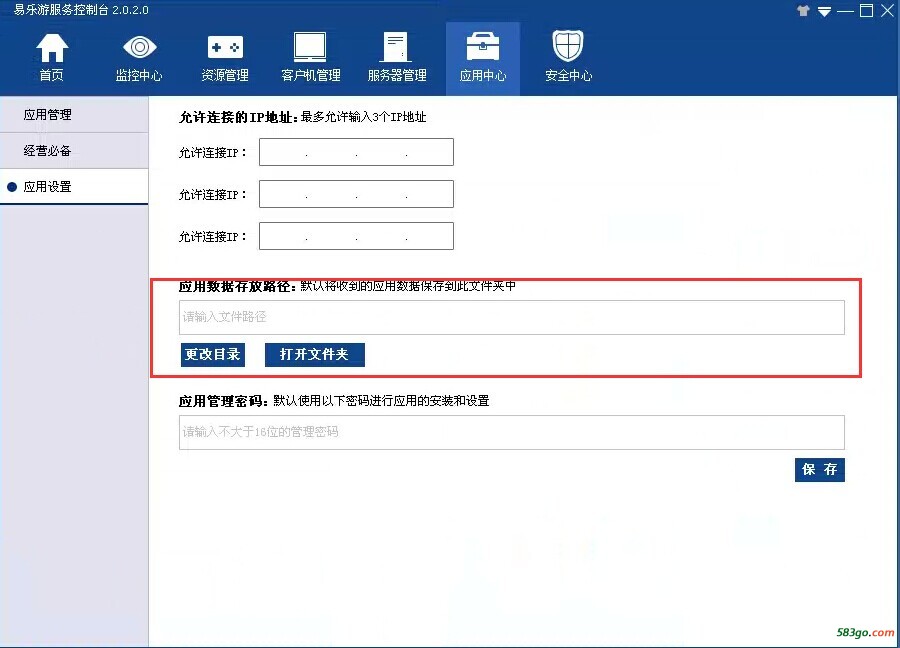Image resolution: width=900 pixels, height=648 pixels.
Task: Click the 允许连接的IP地址 heading text
Action: pos(238,117)
